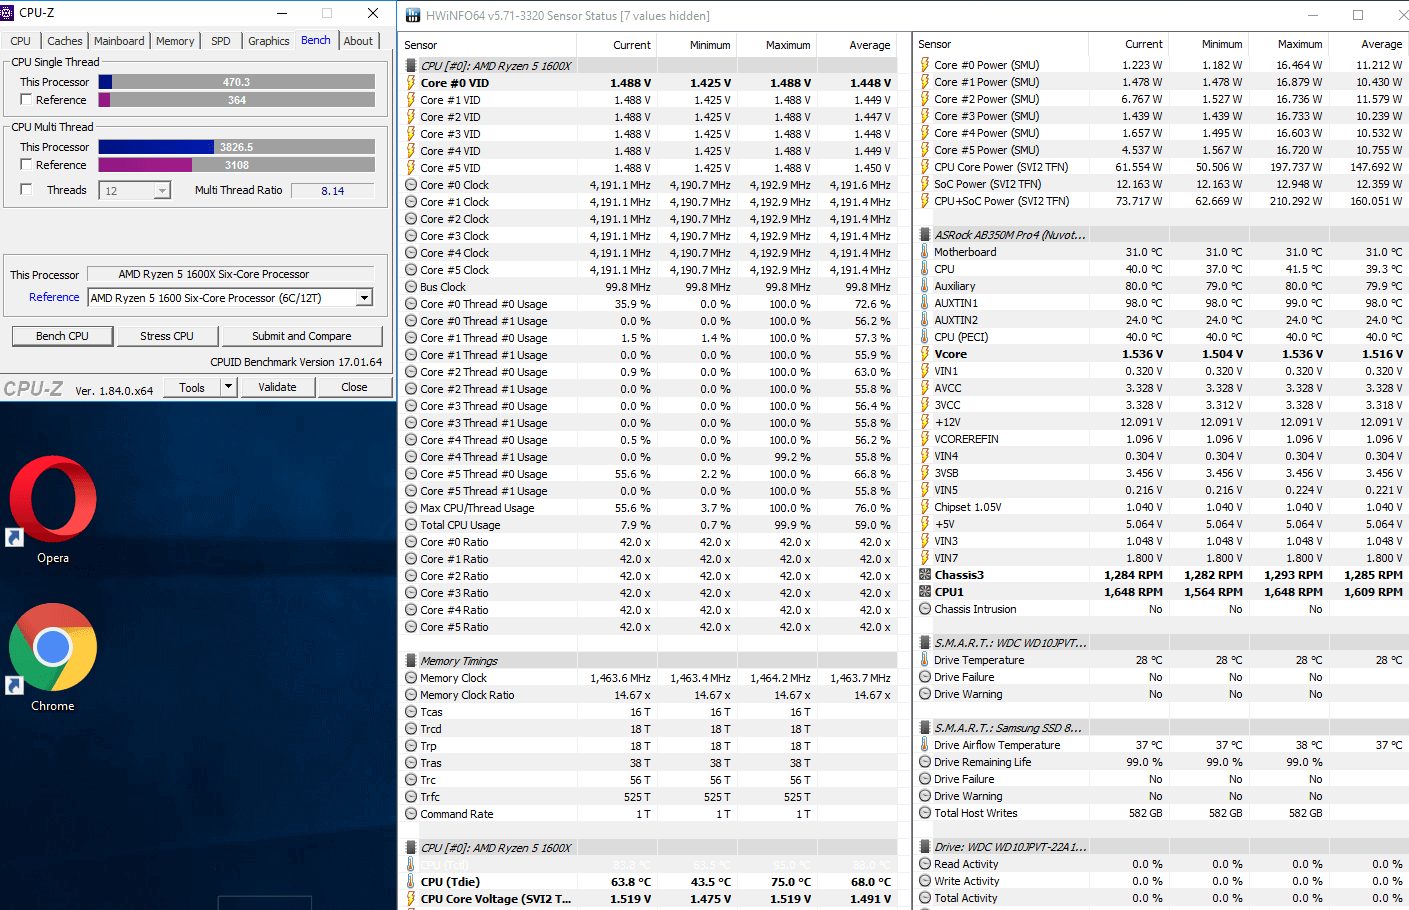1409x910 pixels.
Task: Click the S.M.A.R.T.: Samsung SSD group header icon
Action: [925, 728]
